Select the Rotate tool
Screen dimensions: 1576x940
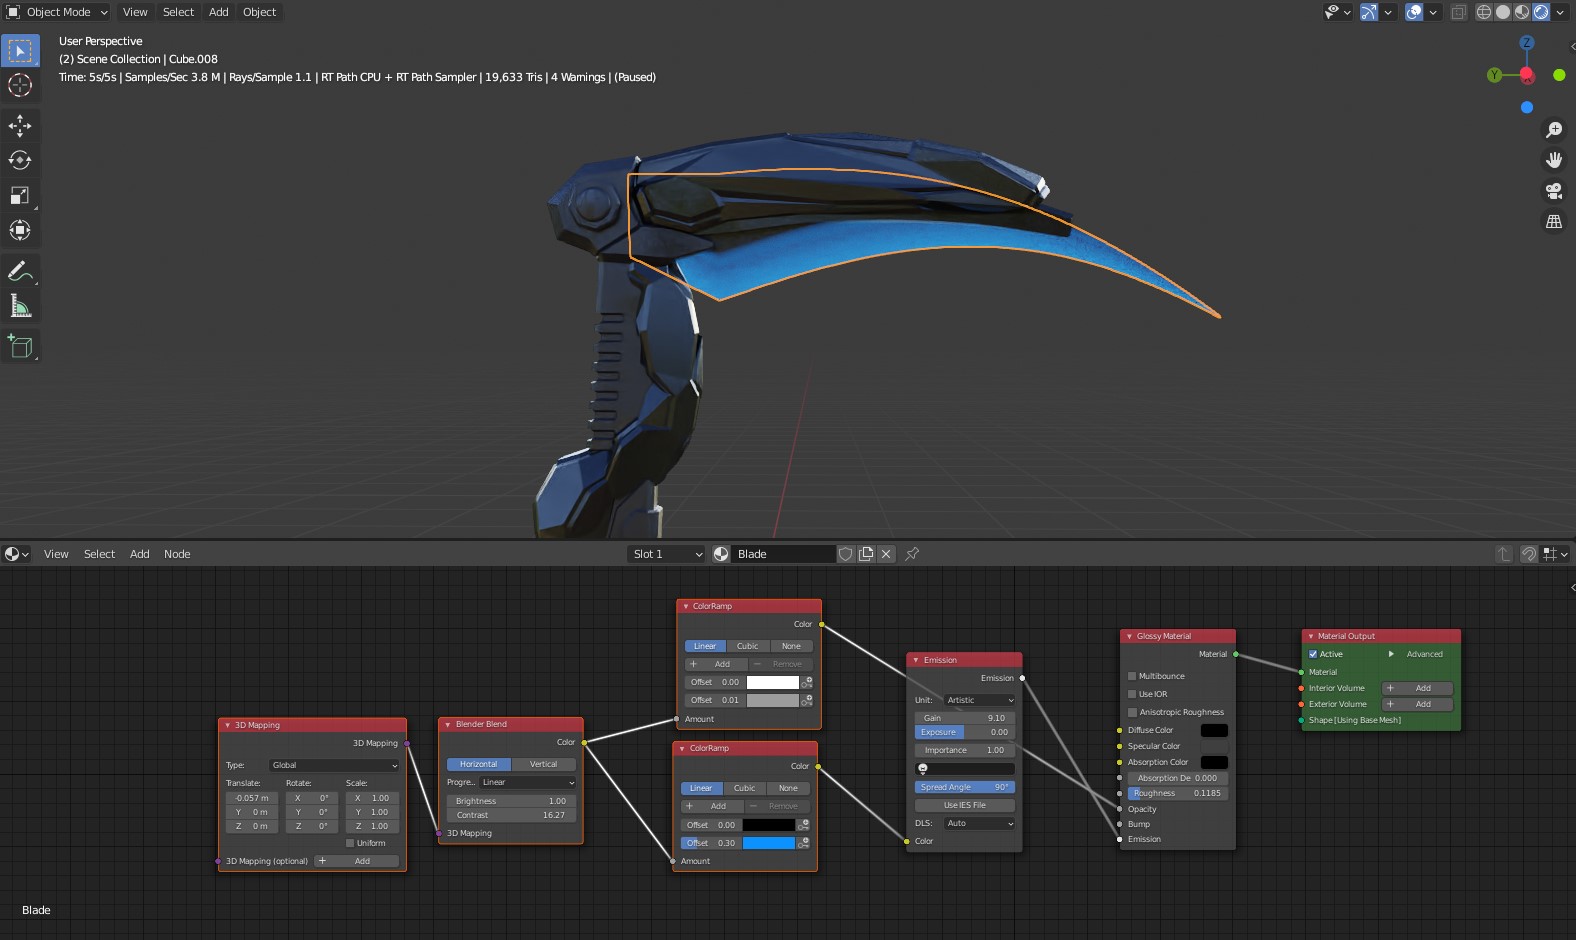click(20, 160)
